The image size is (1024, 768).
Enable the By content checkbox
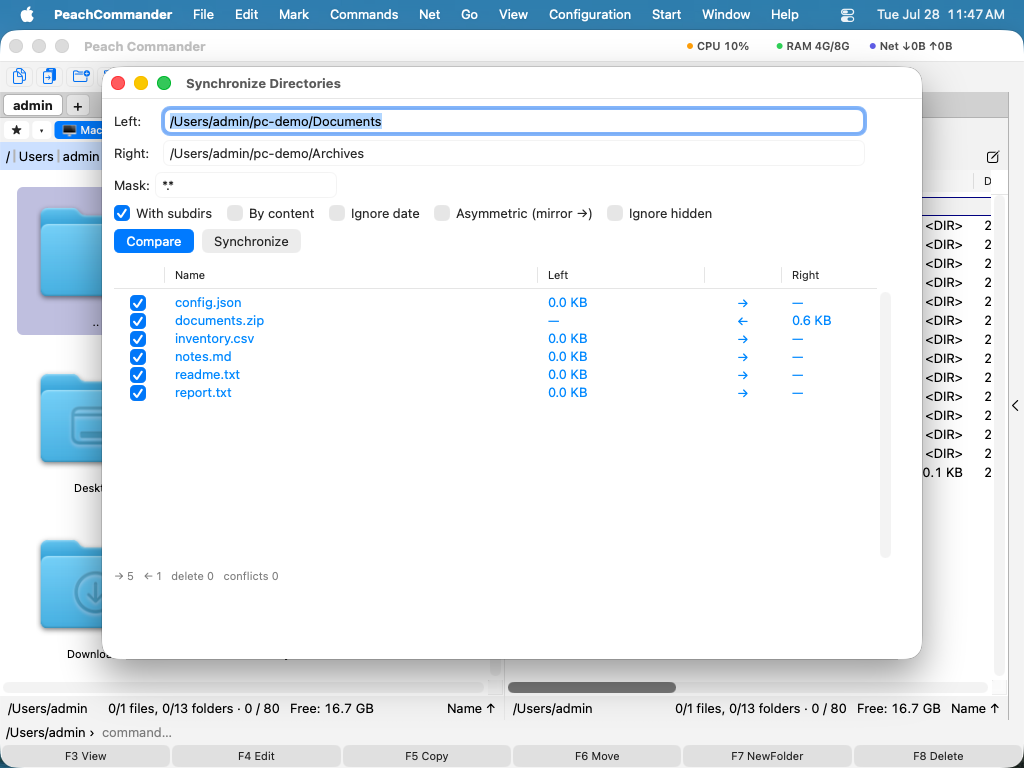coord(235,214)
